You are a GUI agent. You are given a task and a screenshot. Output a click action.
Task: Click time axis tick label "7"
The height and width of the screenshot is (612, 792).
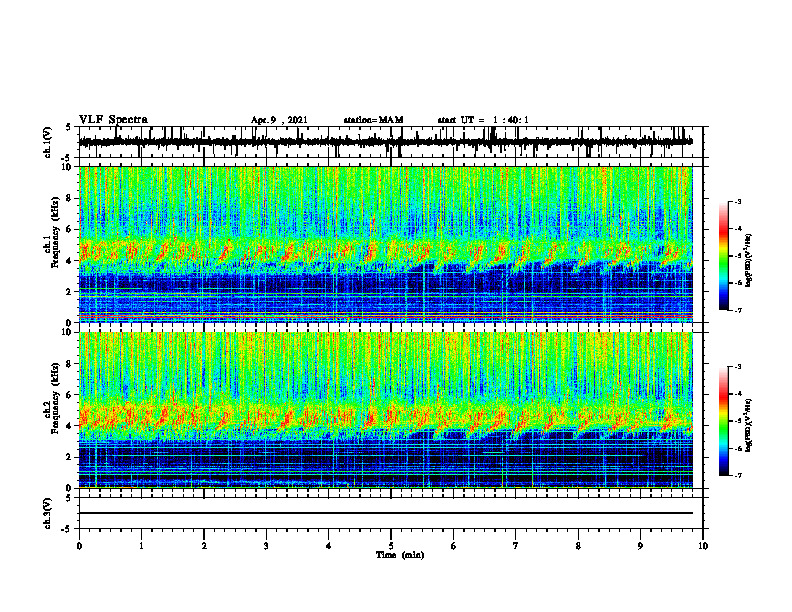click(516, 546)
